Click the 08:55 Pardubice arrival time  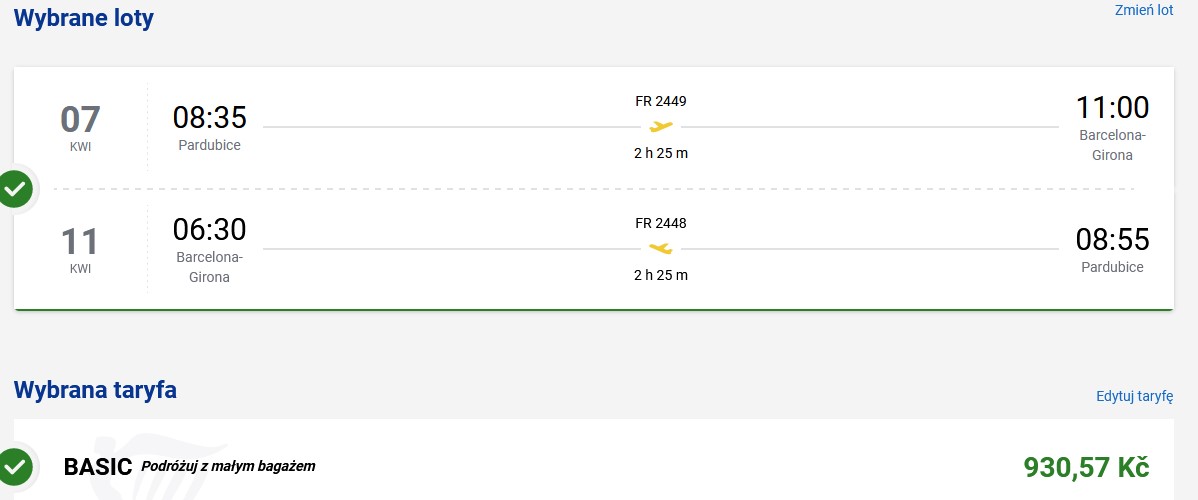tap(1112, 239)
